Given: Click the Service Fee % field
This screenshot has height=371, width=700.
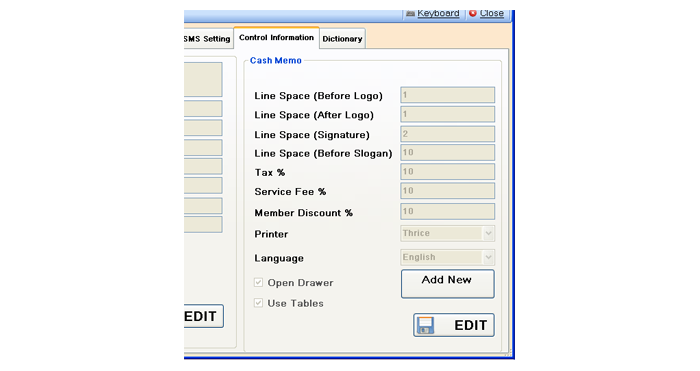Looking at the screenshot, I should coord(447,191).
